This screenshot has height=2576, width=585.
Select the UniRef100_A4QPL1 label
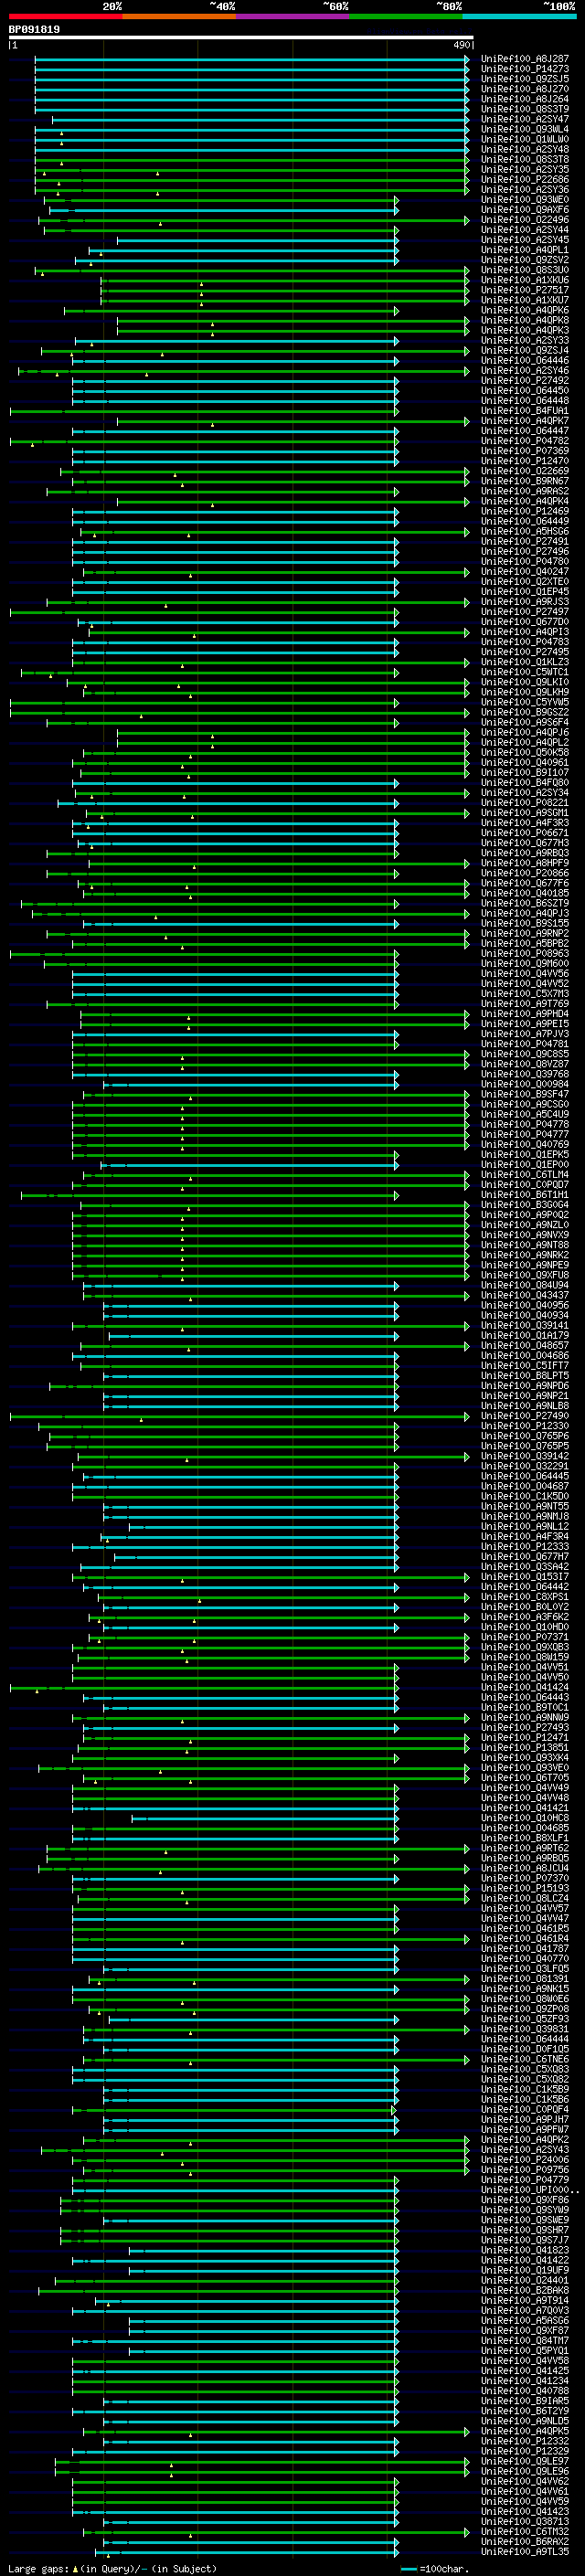[x=525, y=250]
